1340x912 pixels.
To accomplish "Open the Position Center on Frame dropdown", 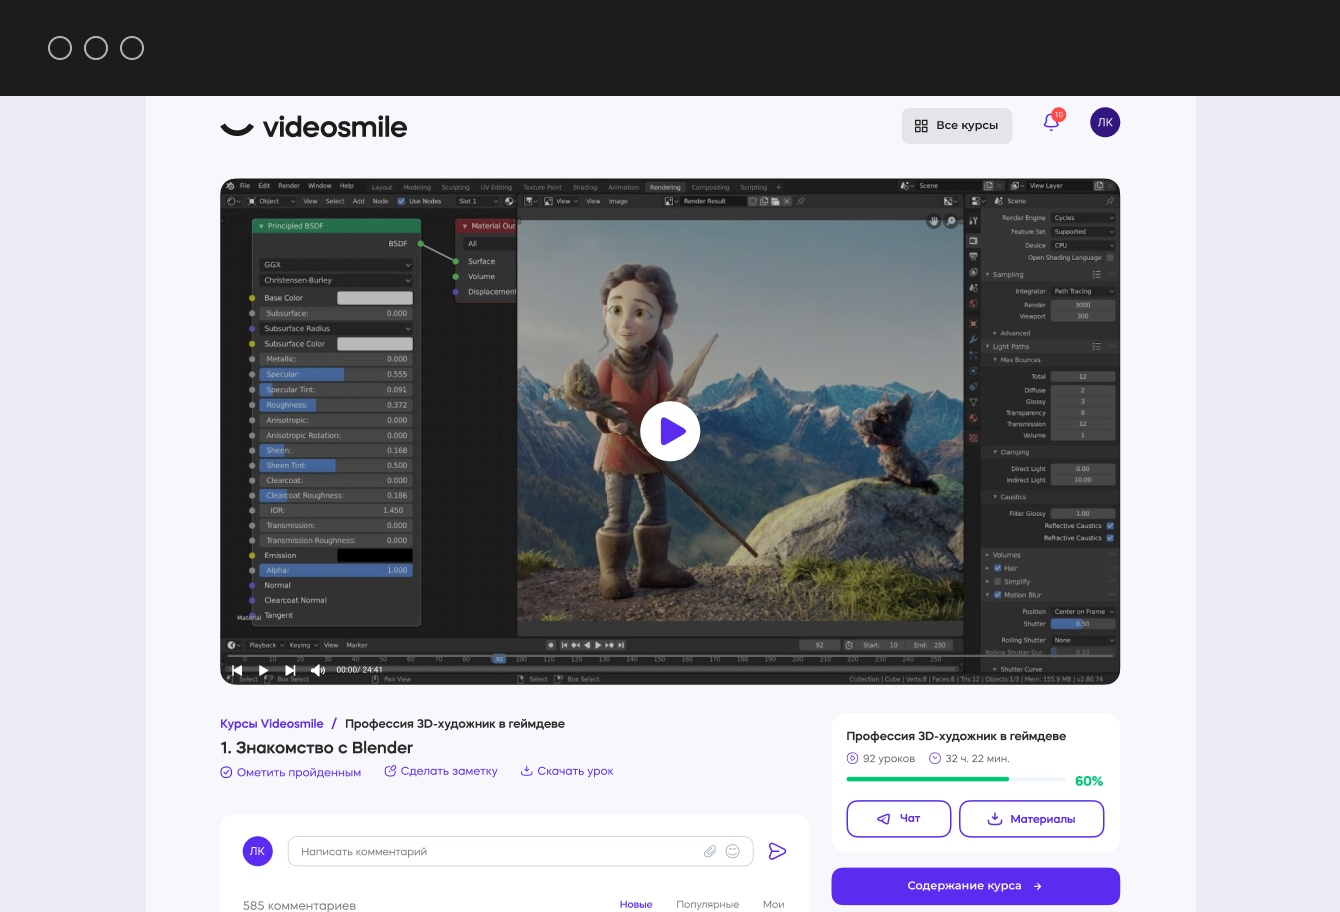I will coord(1083,611).
